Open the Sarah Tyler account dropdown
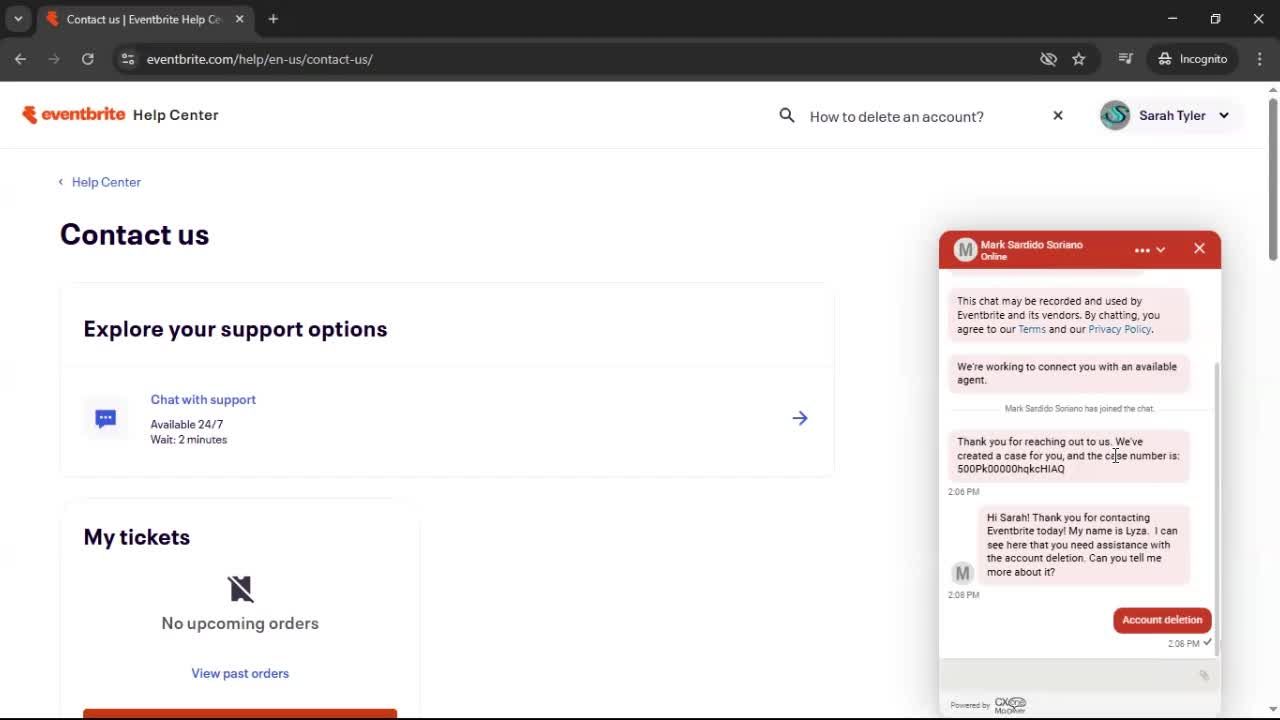 point(1169,115)
